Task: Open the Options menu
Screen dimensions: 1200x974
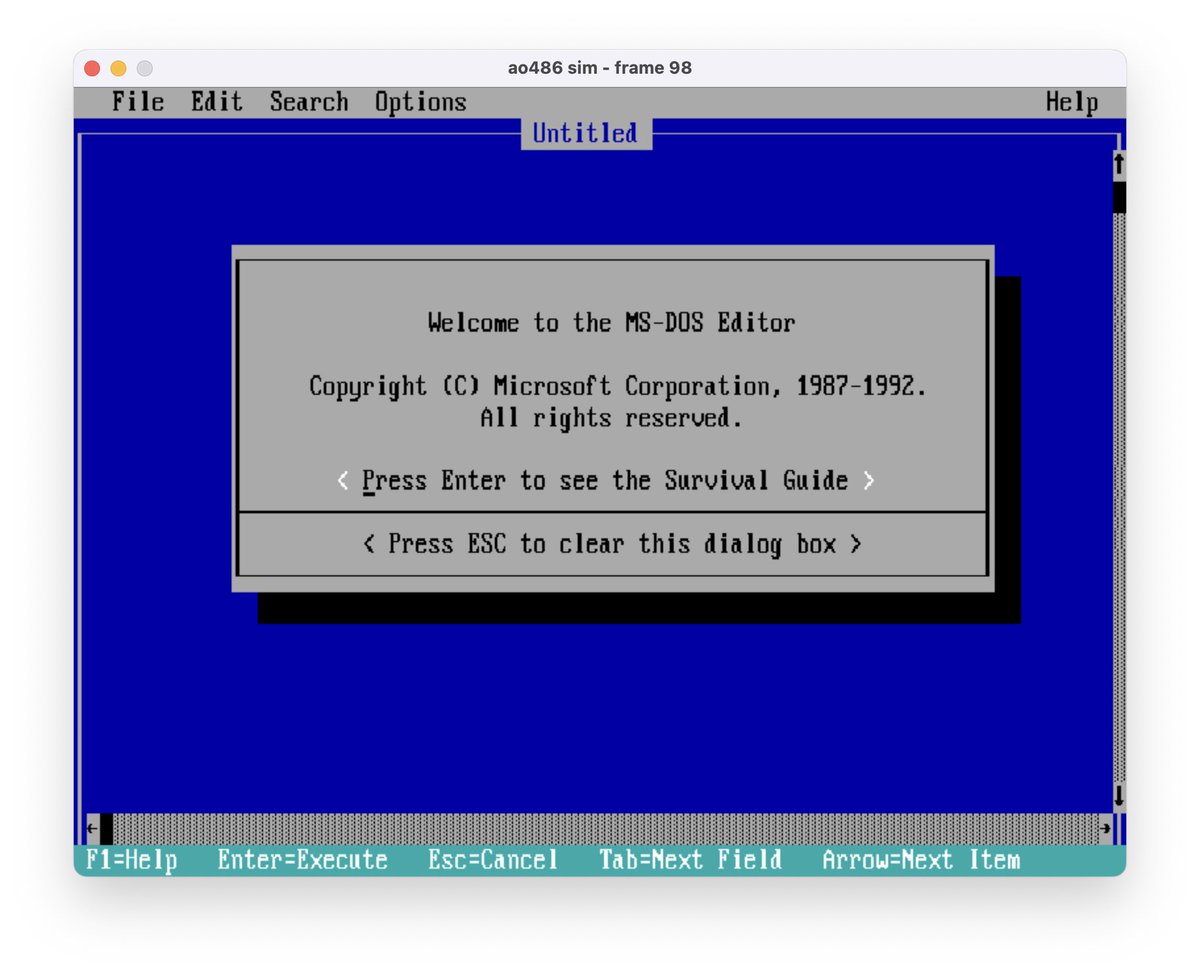Action: (421, 102)
